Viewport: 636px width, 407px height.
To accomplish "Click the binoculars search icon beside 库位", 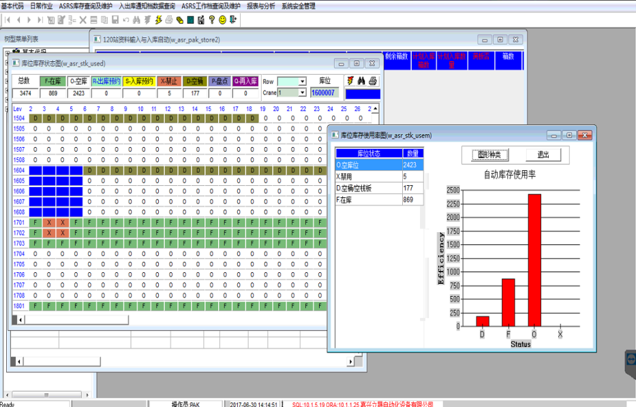I will [x=363, y=81].
